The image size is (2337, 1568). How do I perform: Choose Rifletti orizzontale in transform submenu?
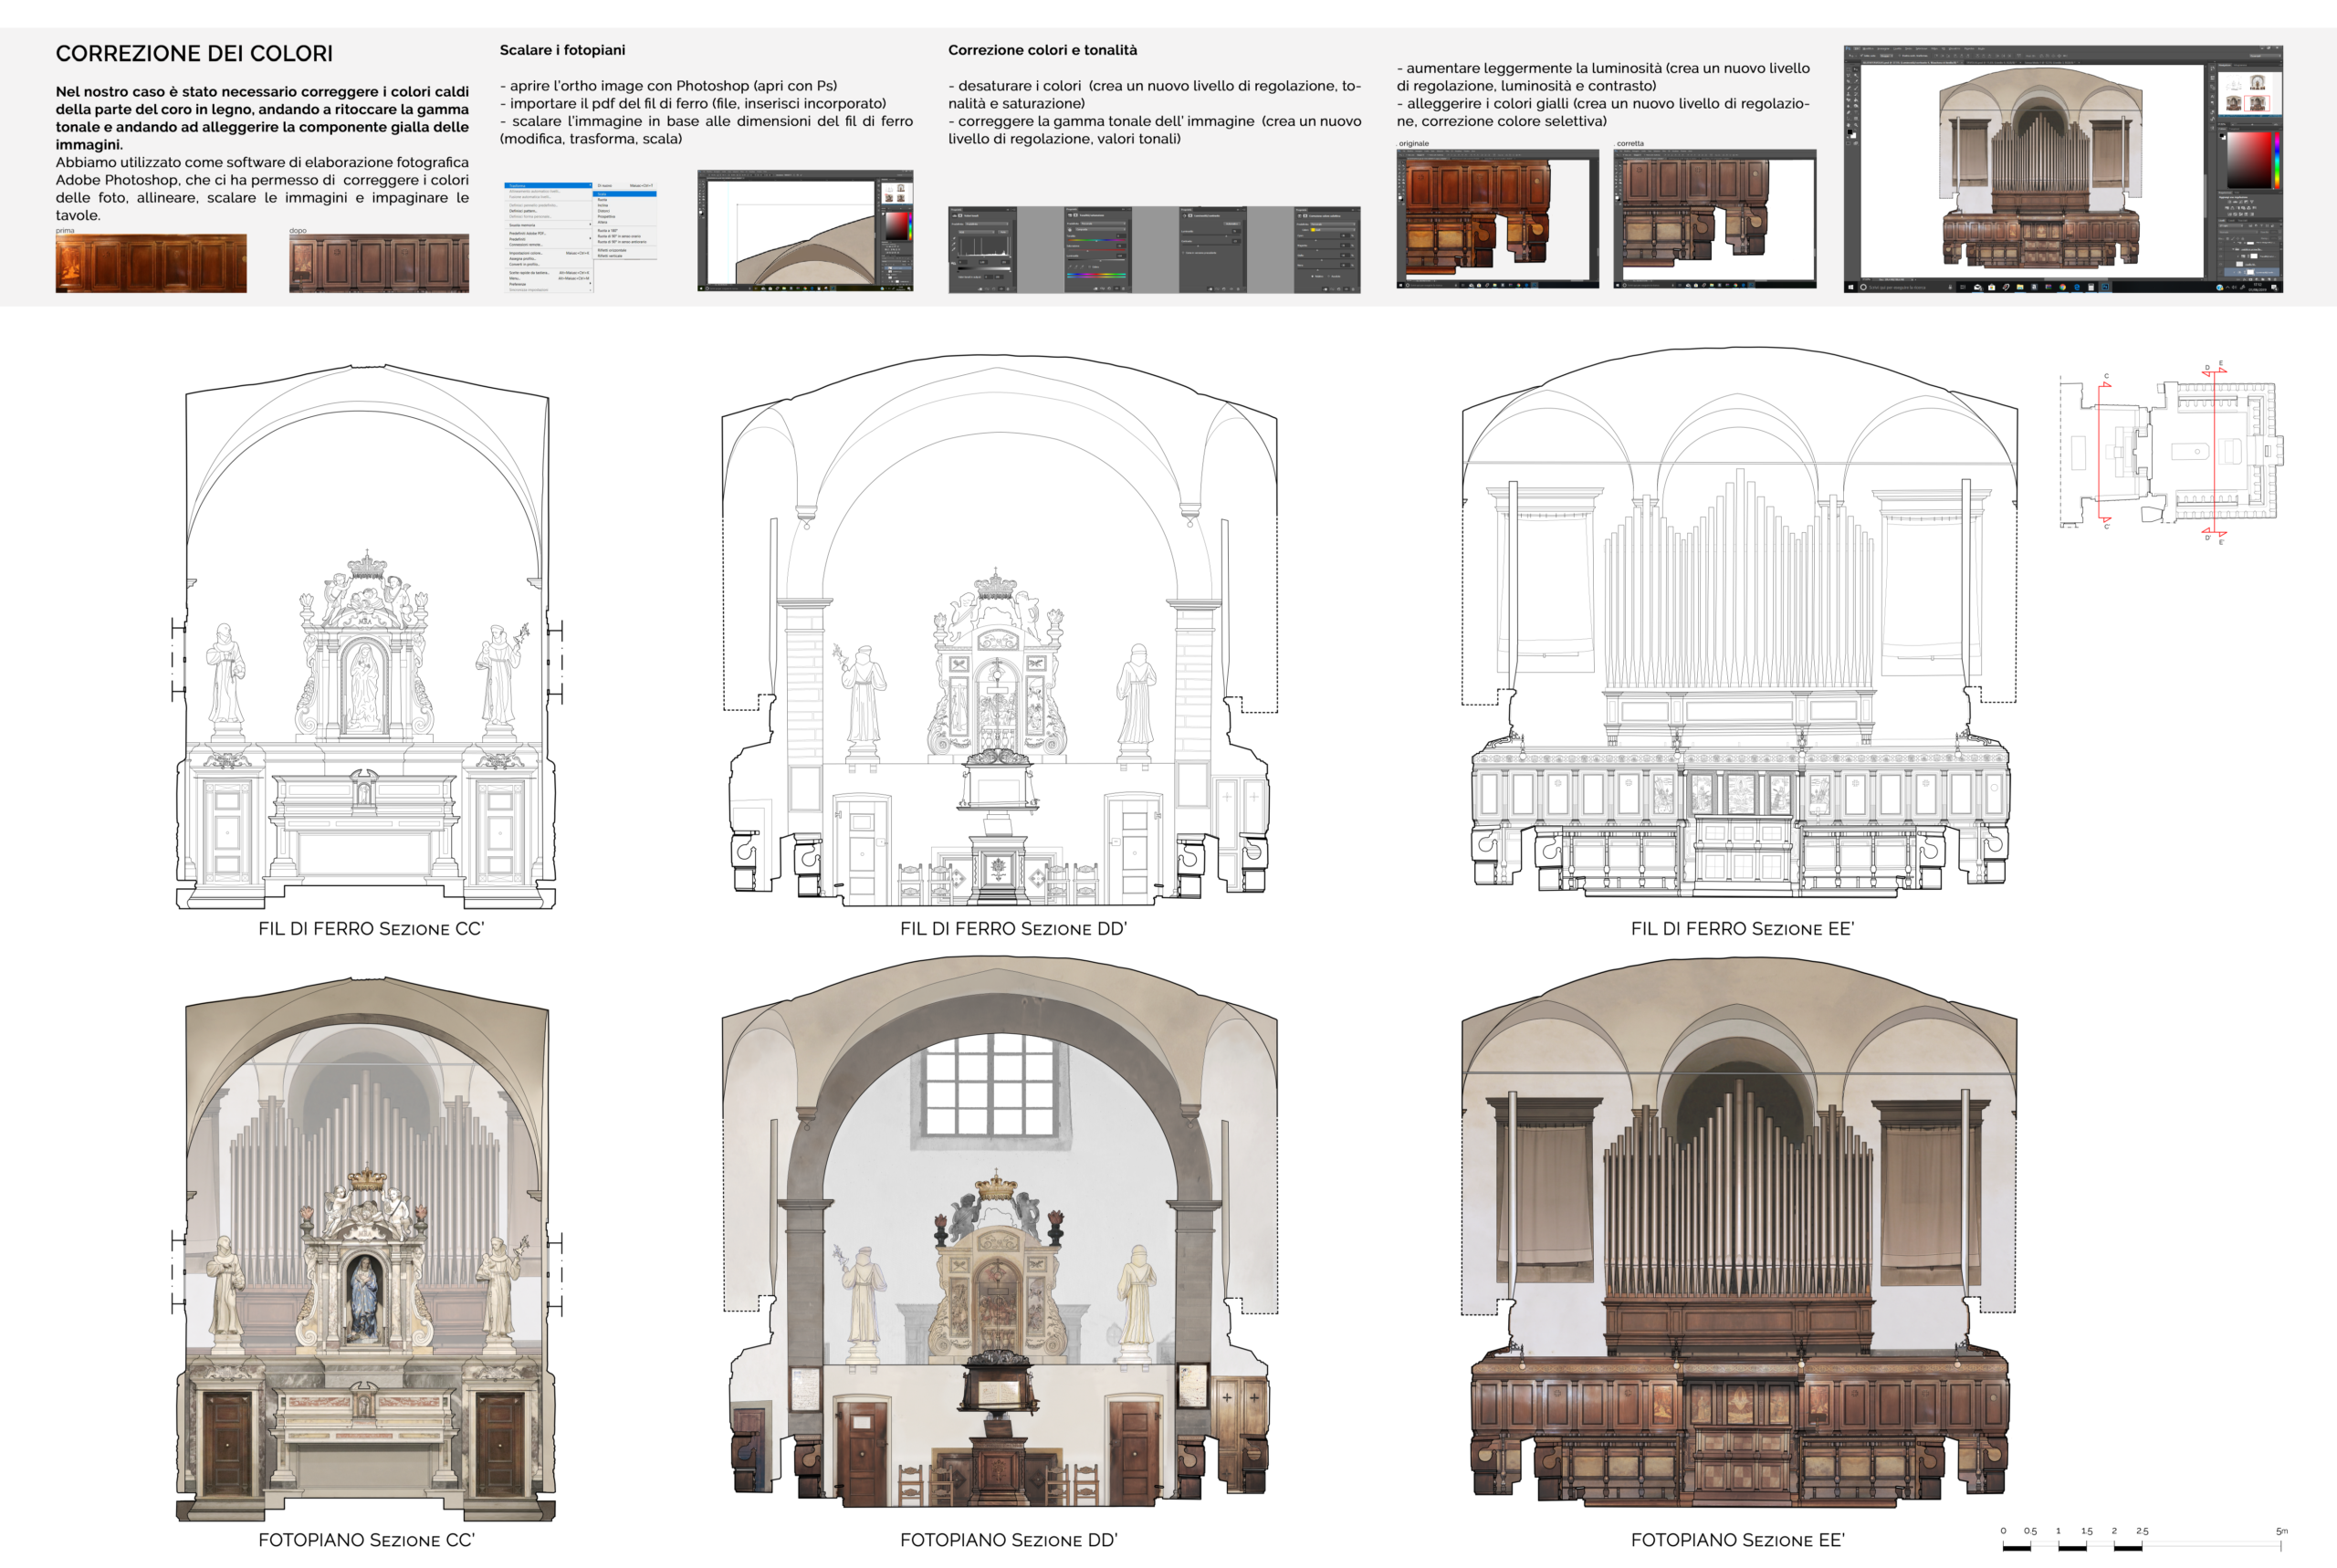(x=612, y=251)
